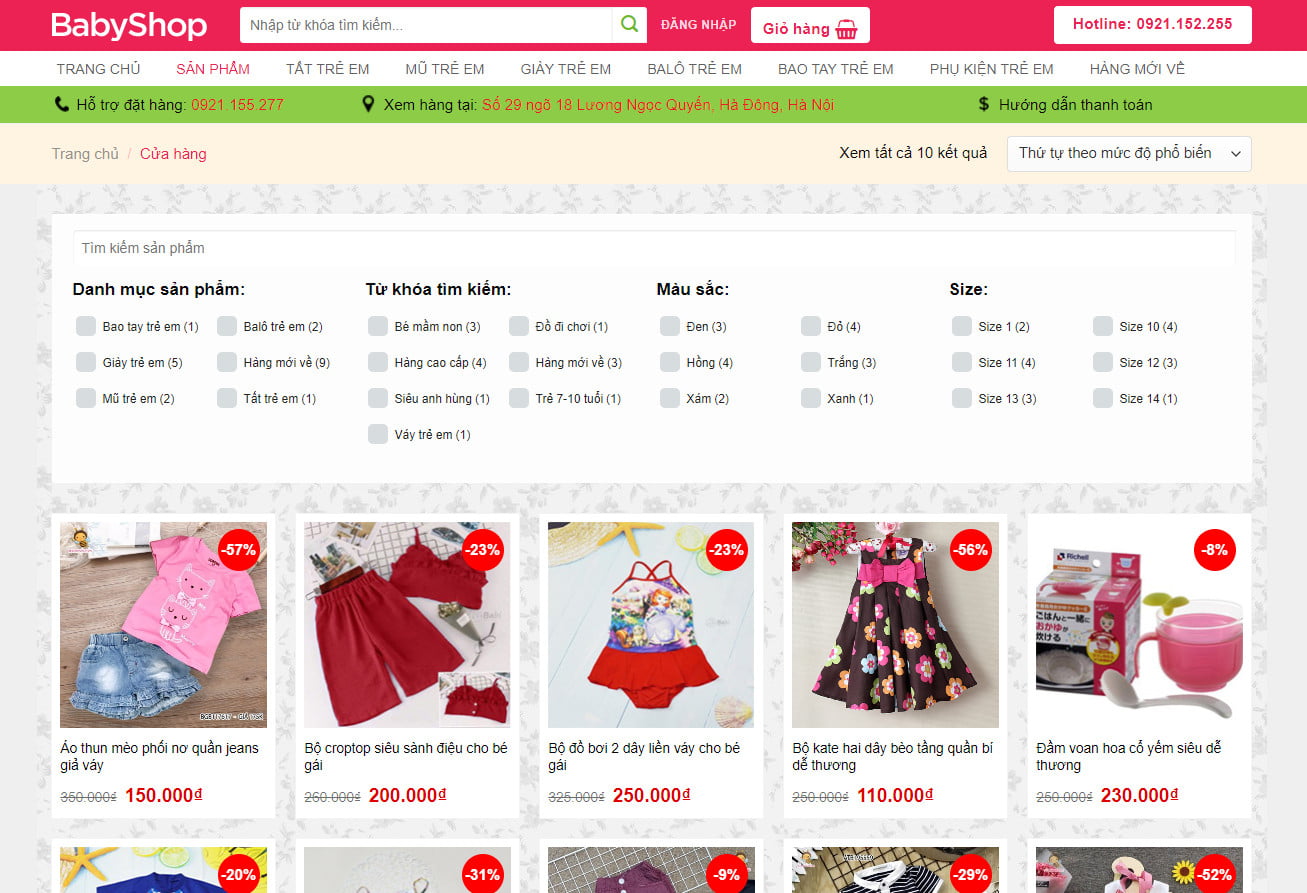1307x893 pixels.
Task: Focus the Tìm kiếm sản phẩm filter field
Action: click(654, 248)
